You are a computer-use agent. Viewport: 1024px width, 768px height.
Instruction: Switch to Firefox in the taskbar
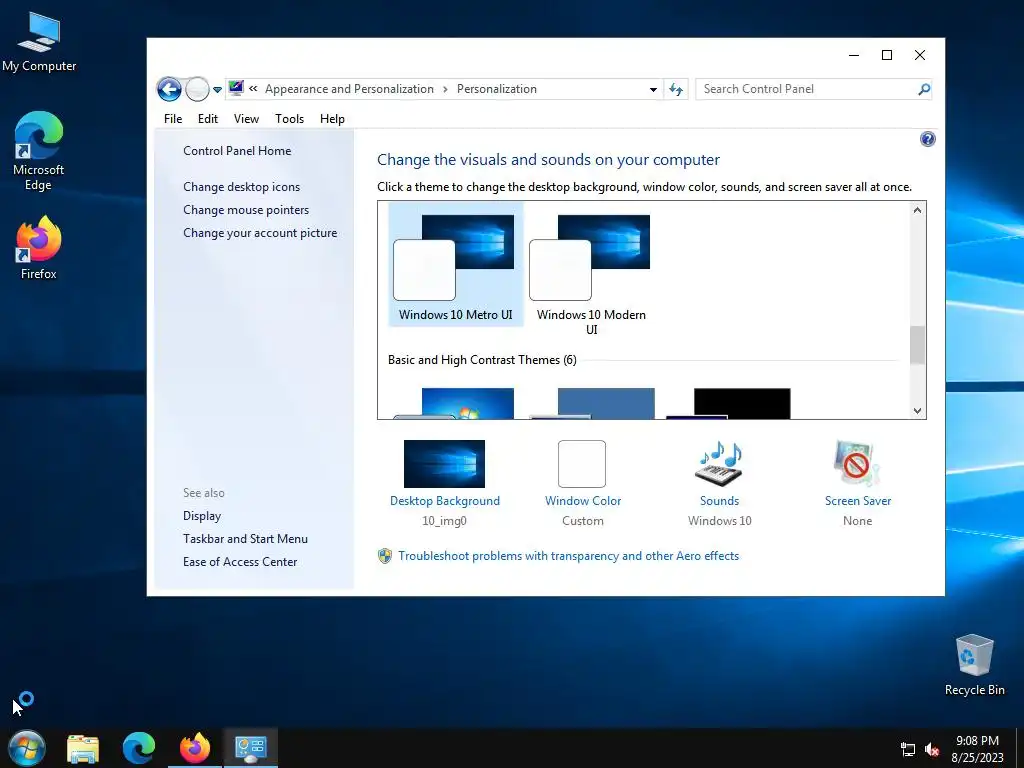(195, 748)
